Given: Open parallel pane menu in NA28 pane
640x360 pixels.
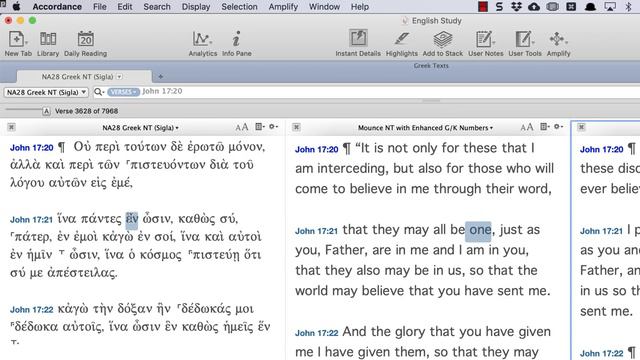Looking at the screenshot, I should (x=260, y=127).
